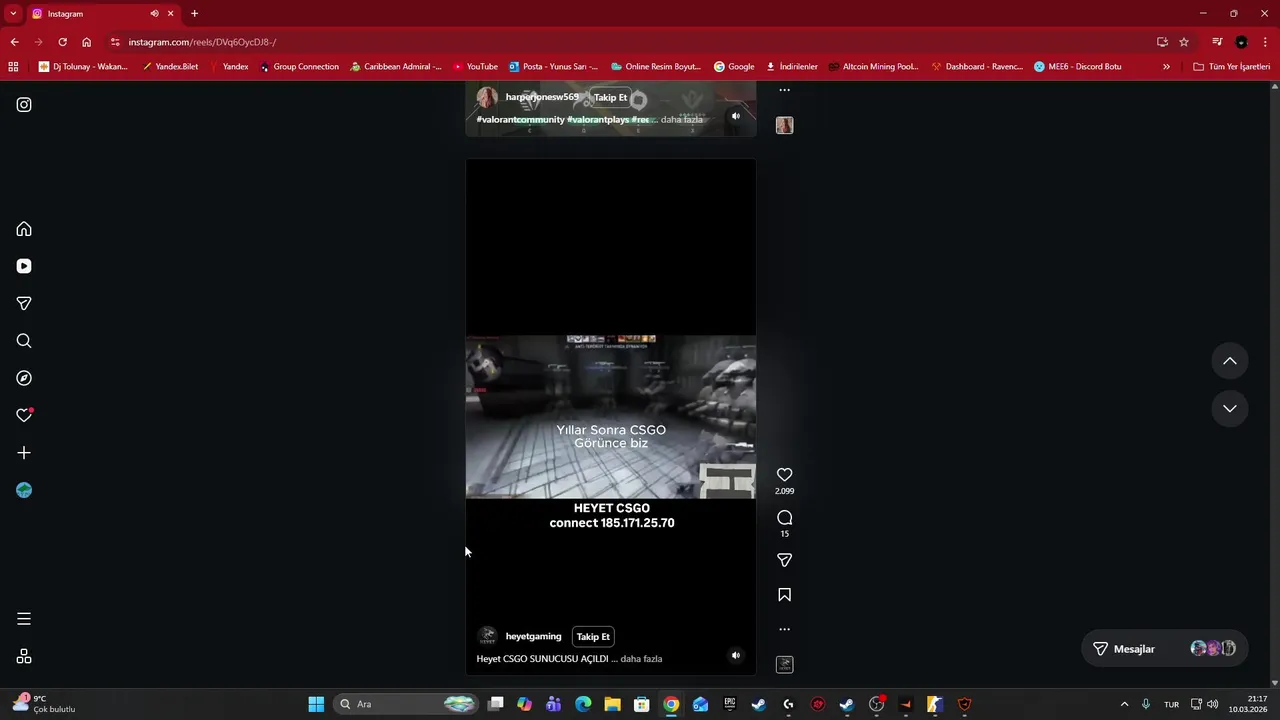Screen dimensions: 1280x720
Task: Toggle mute on the heyetgaming reel
Action: pyautogui.click(x=735, y=656)
